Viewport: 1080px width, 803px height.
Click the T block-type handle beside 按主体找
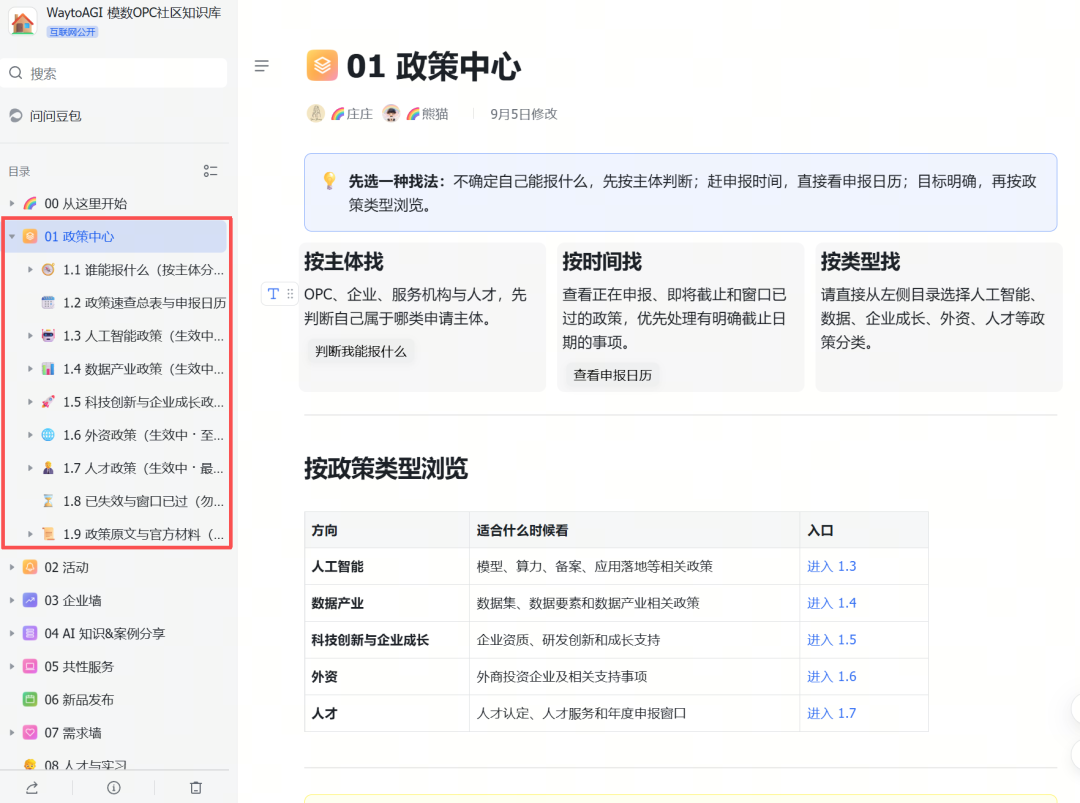coord(273,294)
